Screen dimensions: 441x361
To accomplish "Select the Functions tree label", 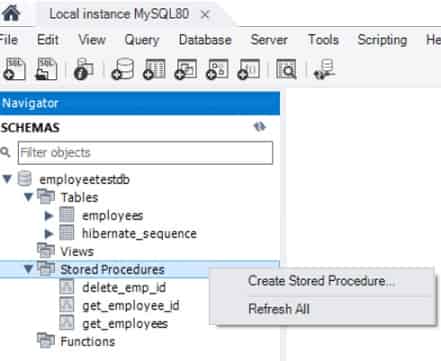I will click(x=88, y=341).
